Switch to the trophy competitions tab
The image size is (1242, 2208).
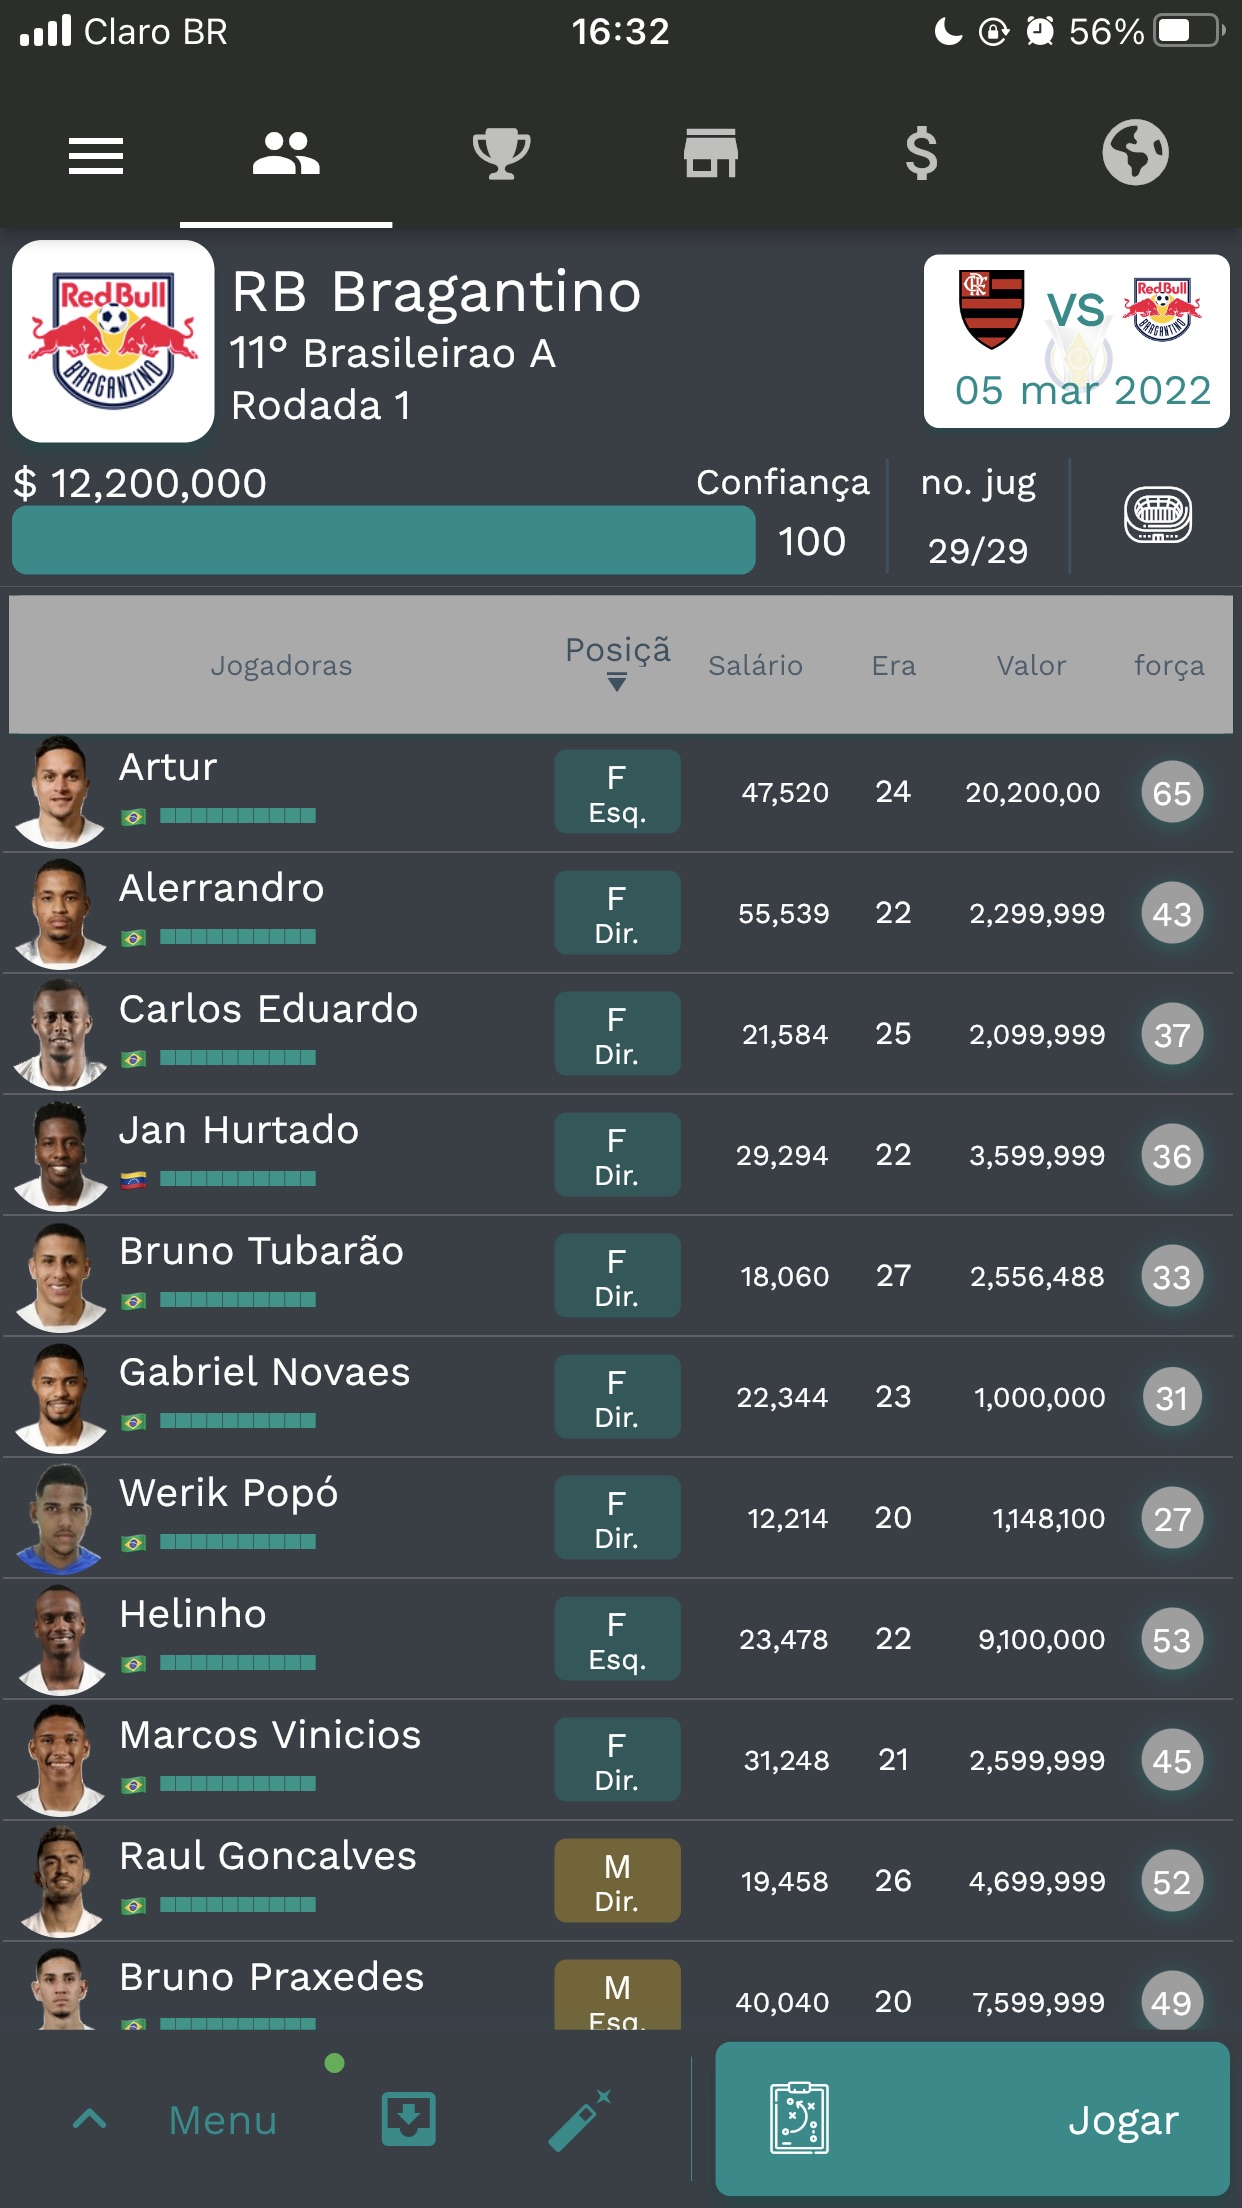pos(501,154)
